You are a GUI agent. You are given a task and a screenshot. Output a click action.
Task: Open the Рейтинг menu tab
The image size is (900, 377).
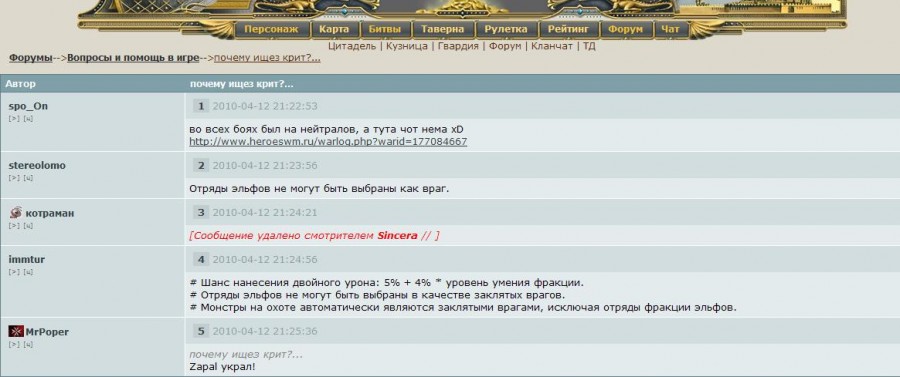click(568, 29)
